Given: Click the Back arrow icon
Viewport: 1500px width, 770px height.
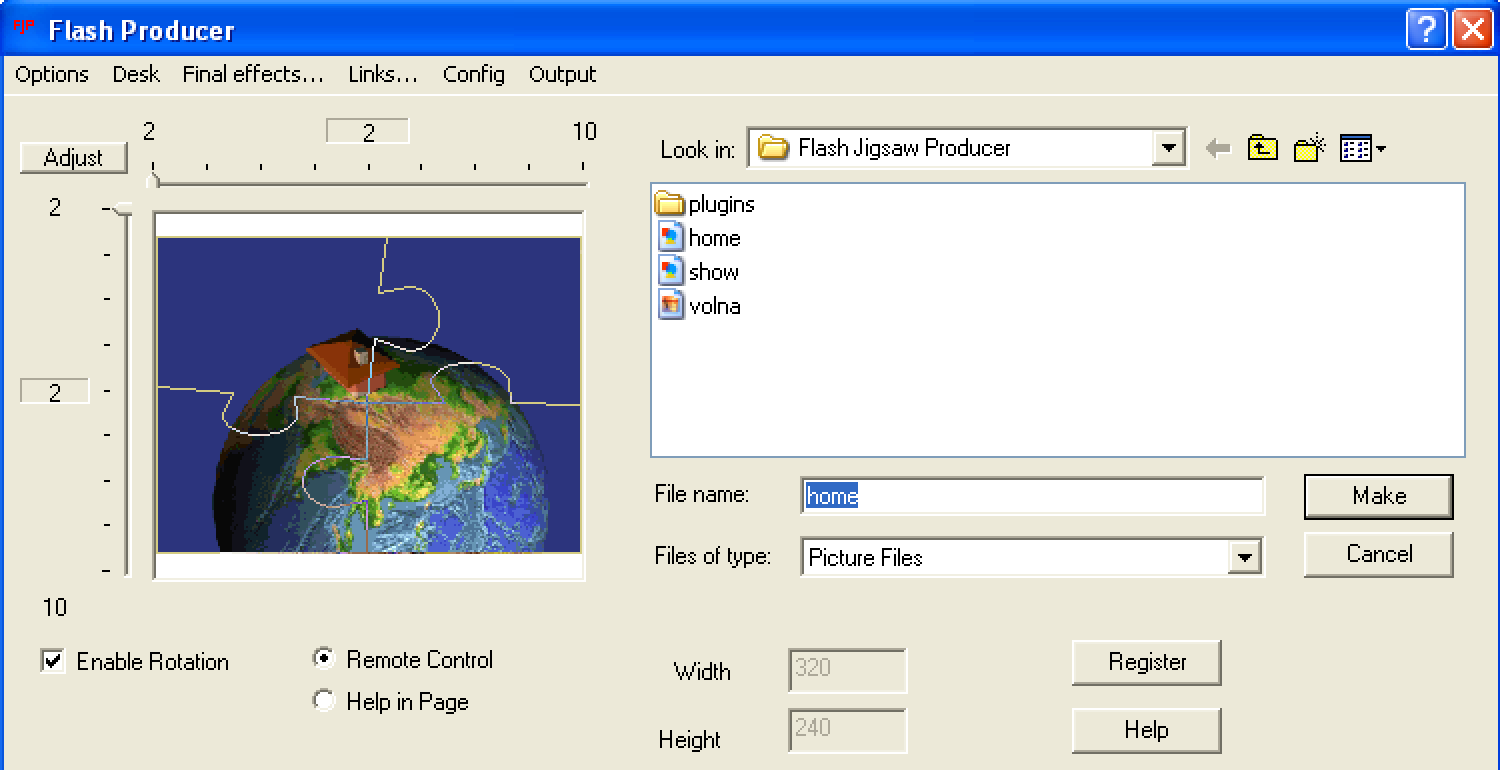Looking at the screenshot, I should (1217, 149).
